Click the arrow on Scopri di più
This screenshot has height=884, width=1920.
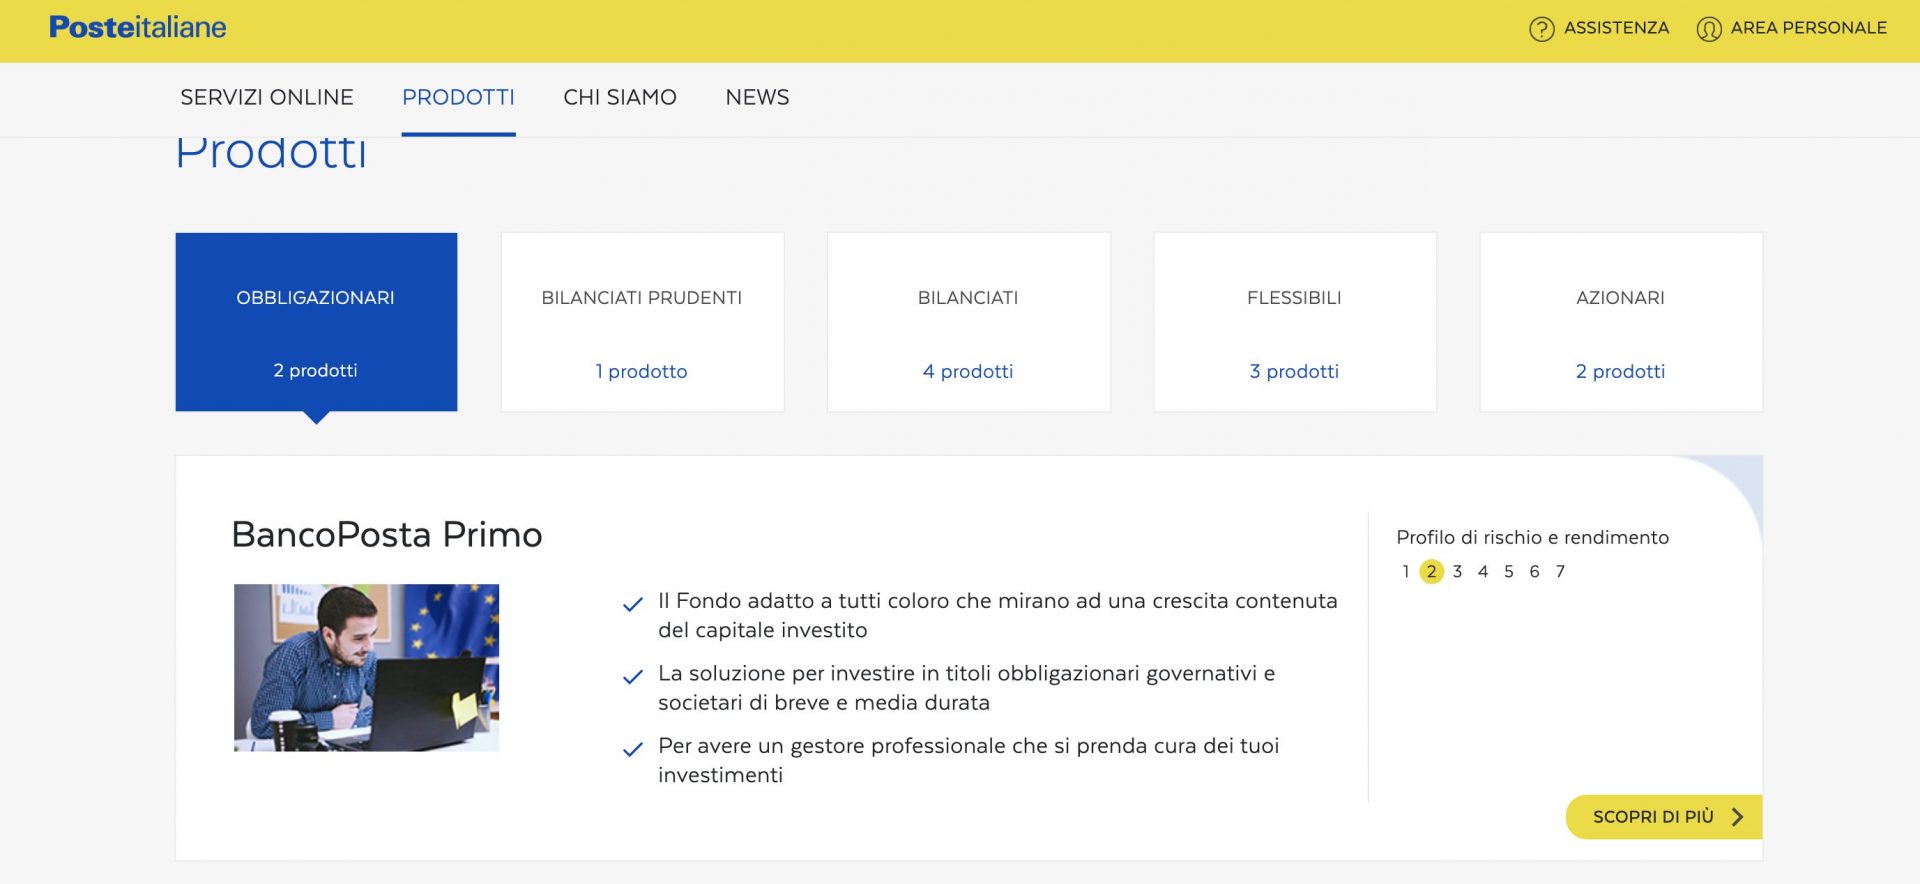pos(1737,817)
